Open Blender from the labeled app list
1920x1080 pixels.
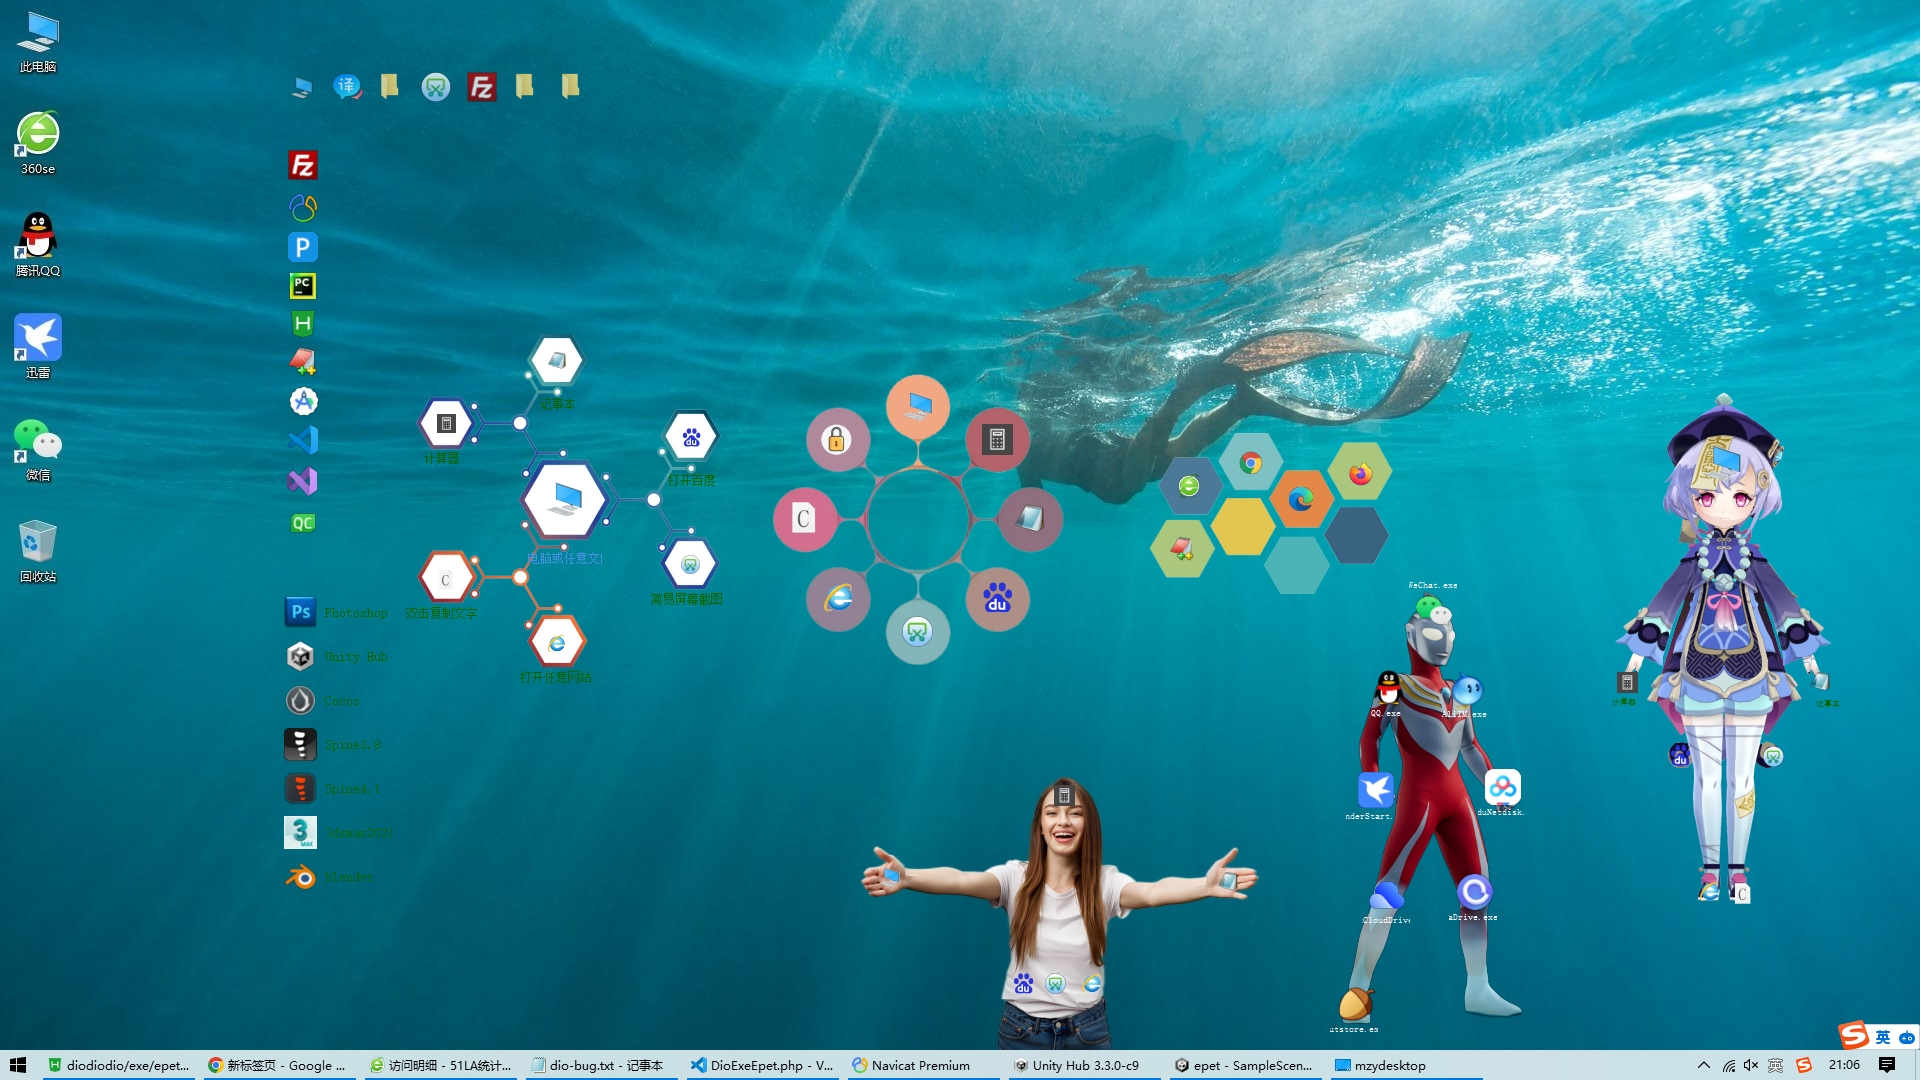tap(329, 877)
